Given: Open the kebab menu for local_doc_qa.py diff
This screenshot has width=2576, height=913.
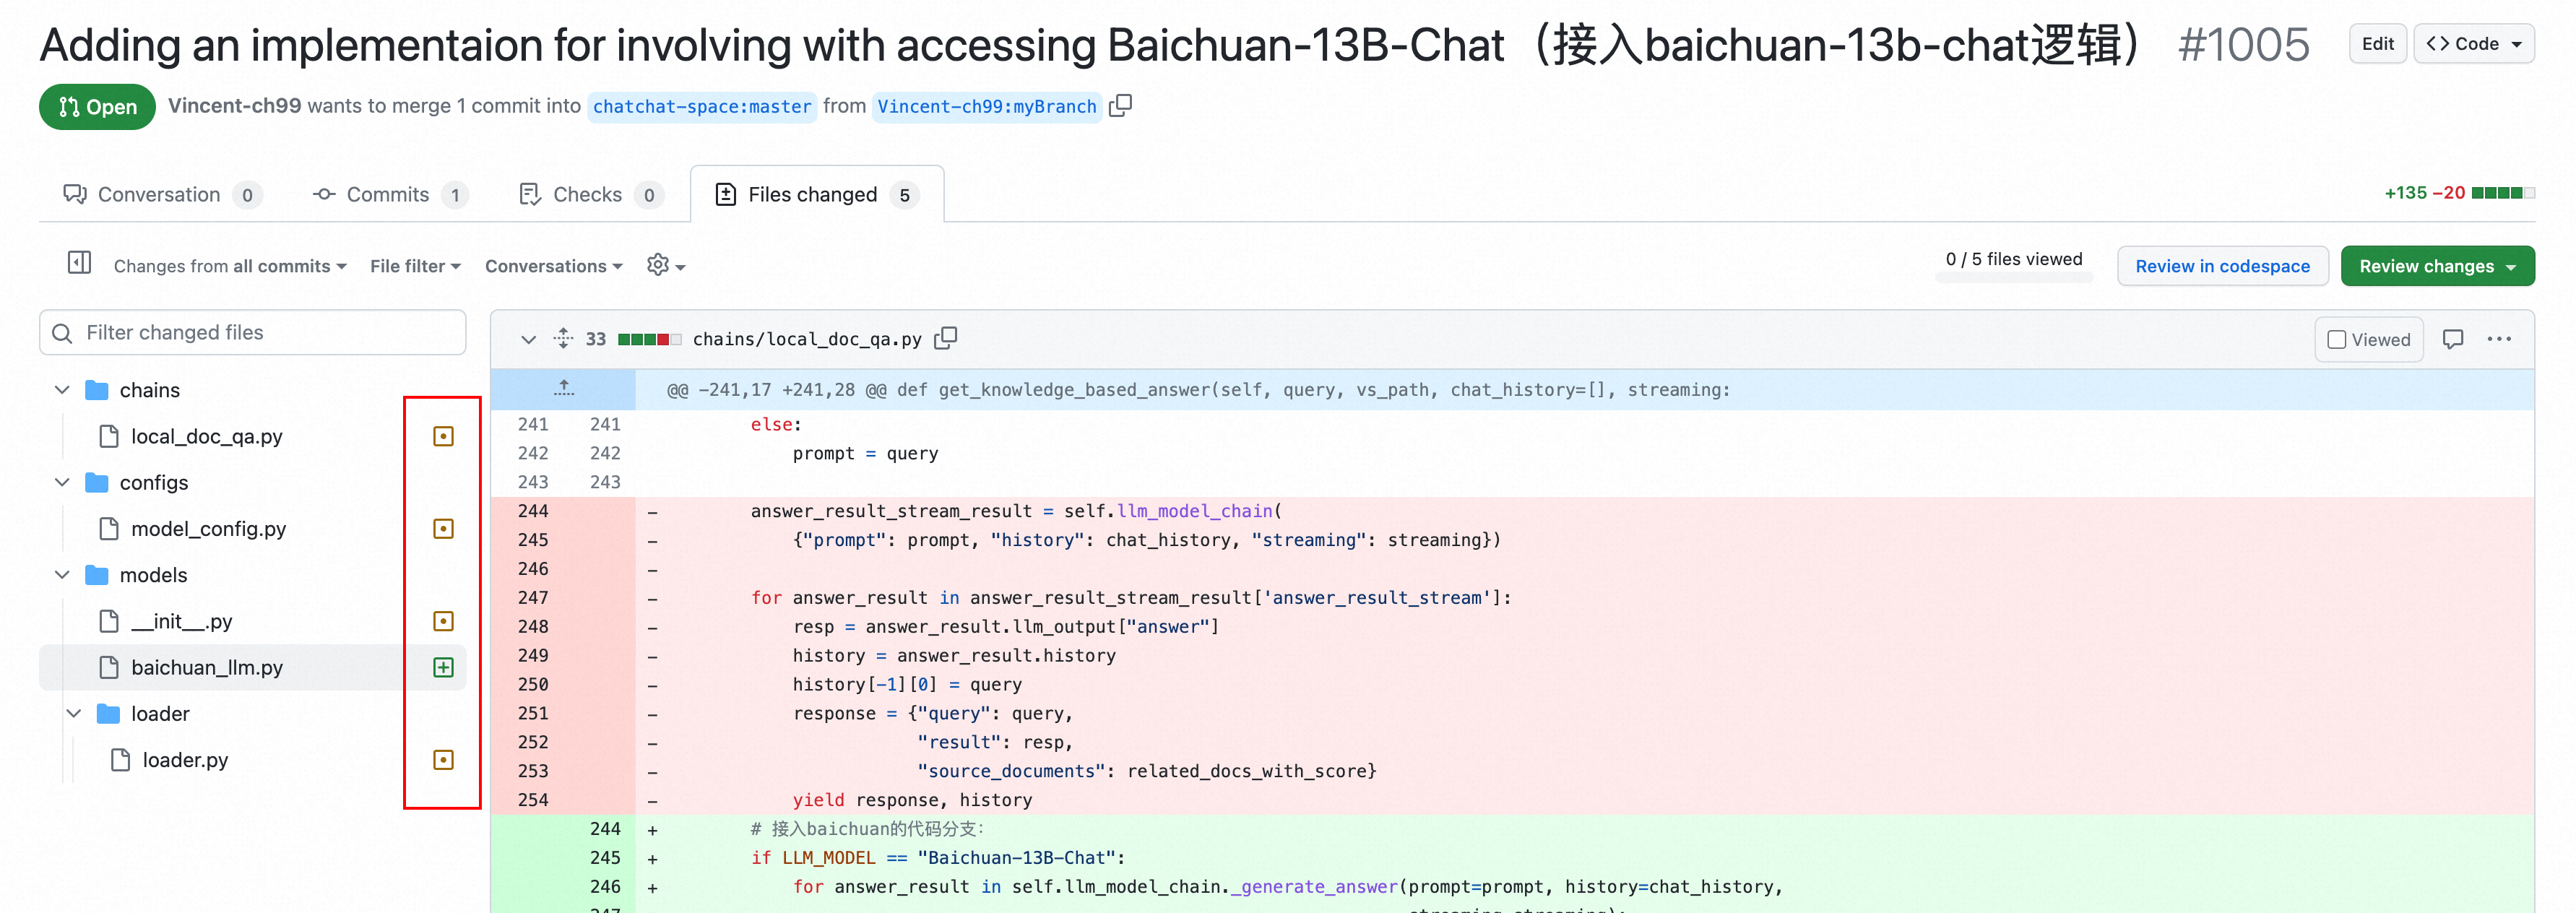Looking at the screenshot, I should coord(2500,339).
